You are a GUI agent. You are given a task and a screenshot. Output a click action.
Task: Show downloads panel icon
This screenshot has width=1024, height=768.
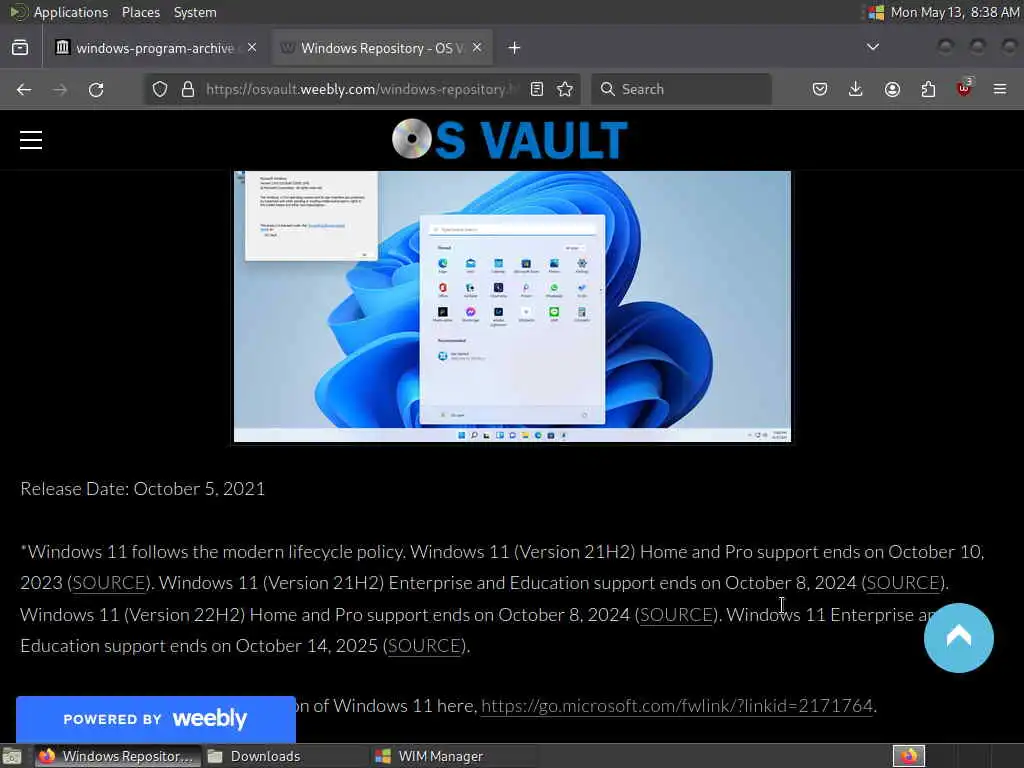856,89
